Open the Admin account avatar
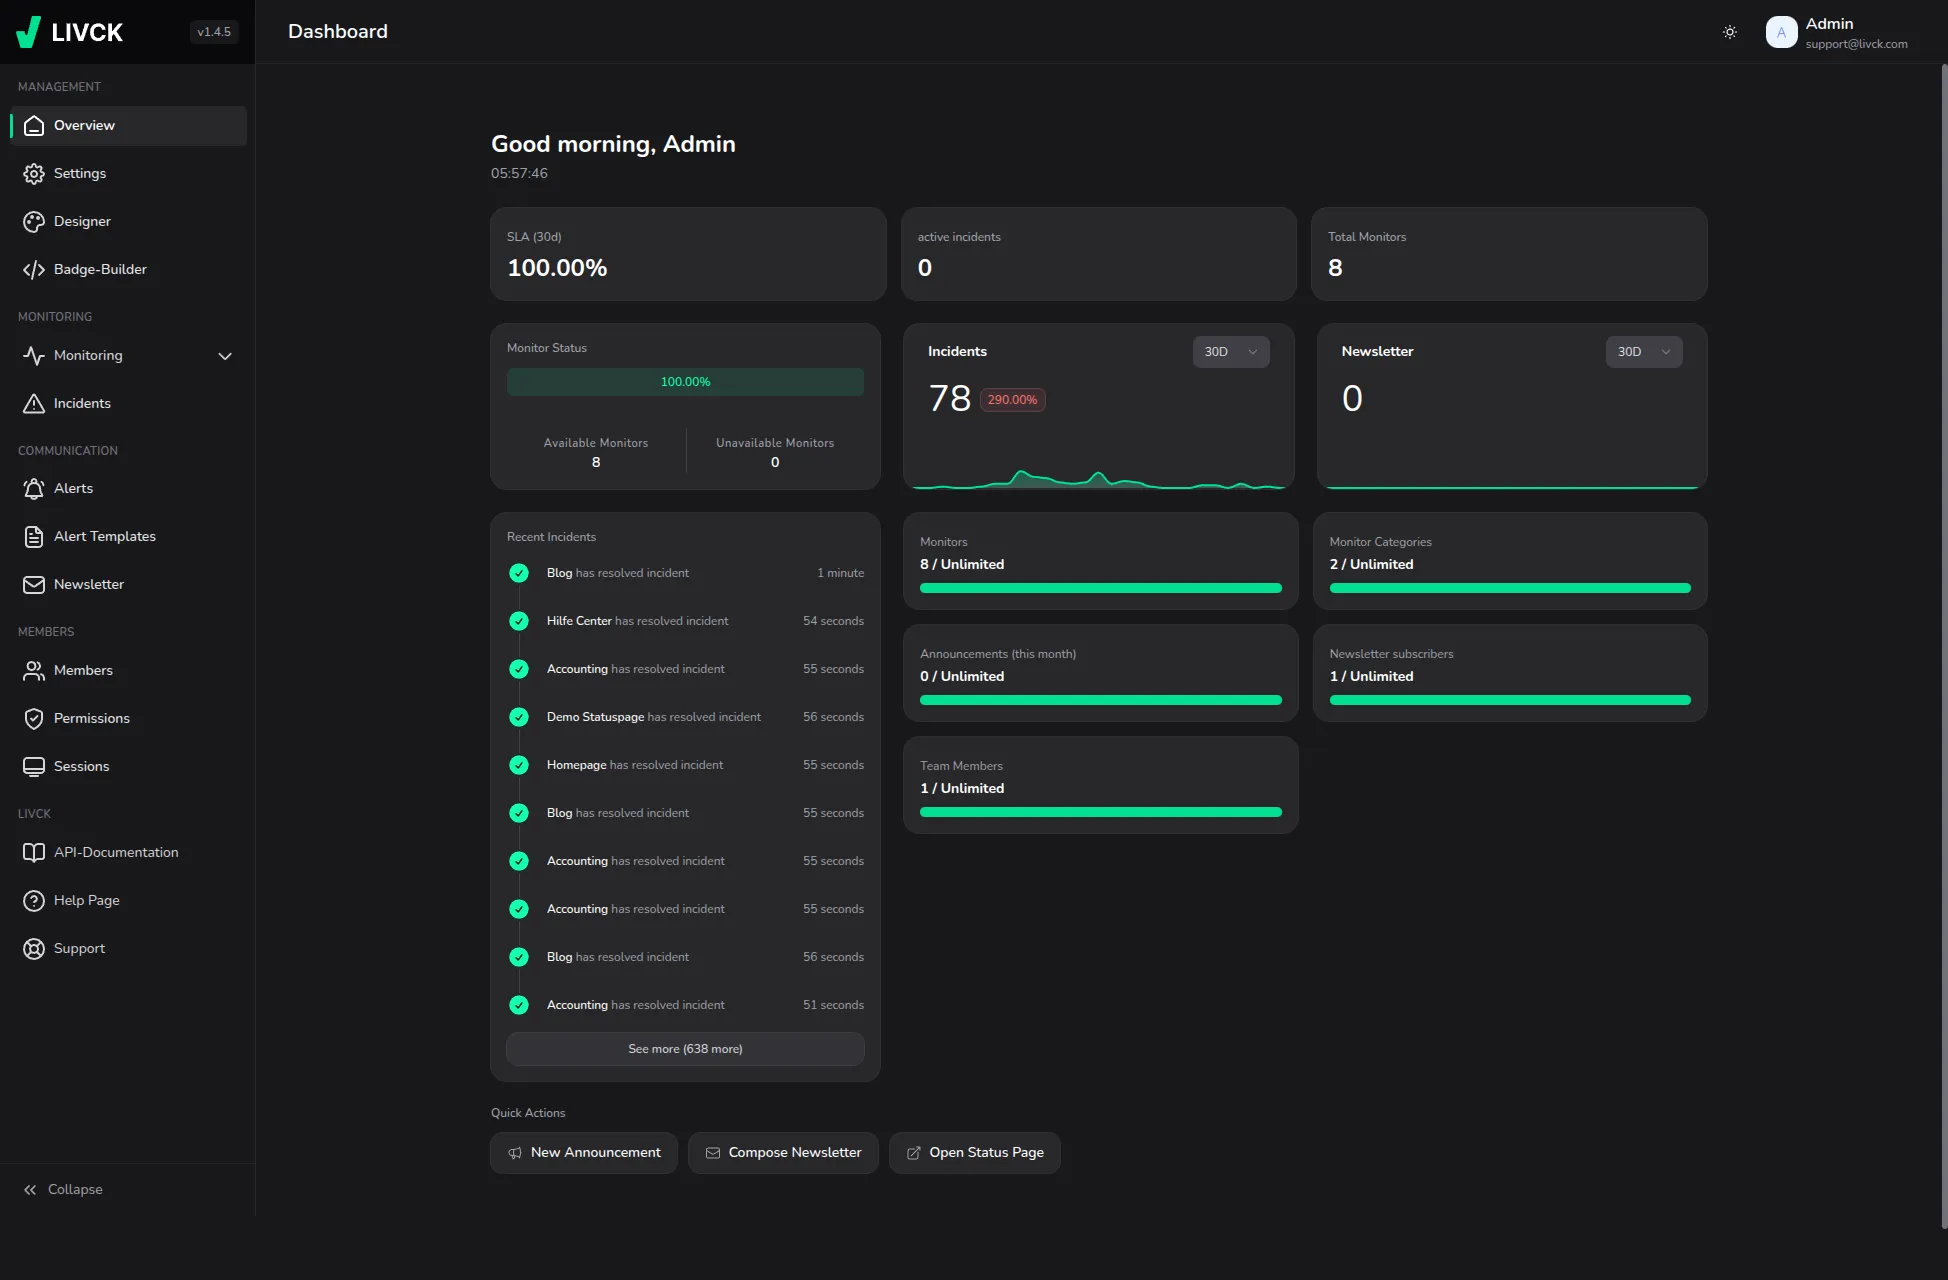Image resolution: width=1948 pixels, height=1280 pixels. 1781,32
